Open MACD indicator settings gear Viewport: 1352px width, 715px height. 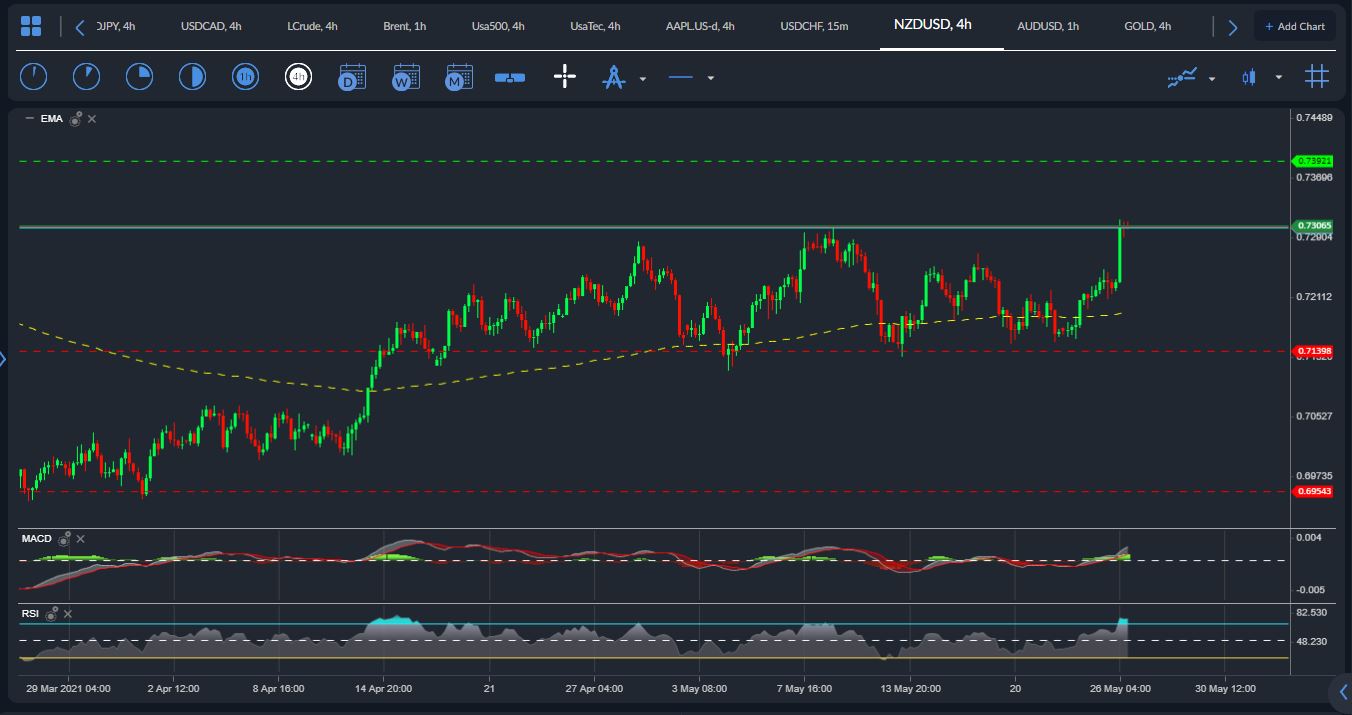click(x=64, y=538)
